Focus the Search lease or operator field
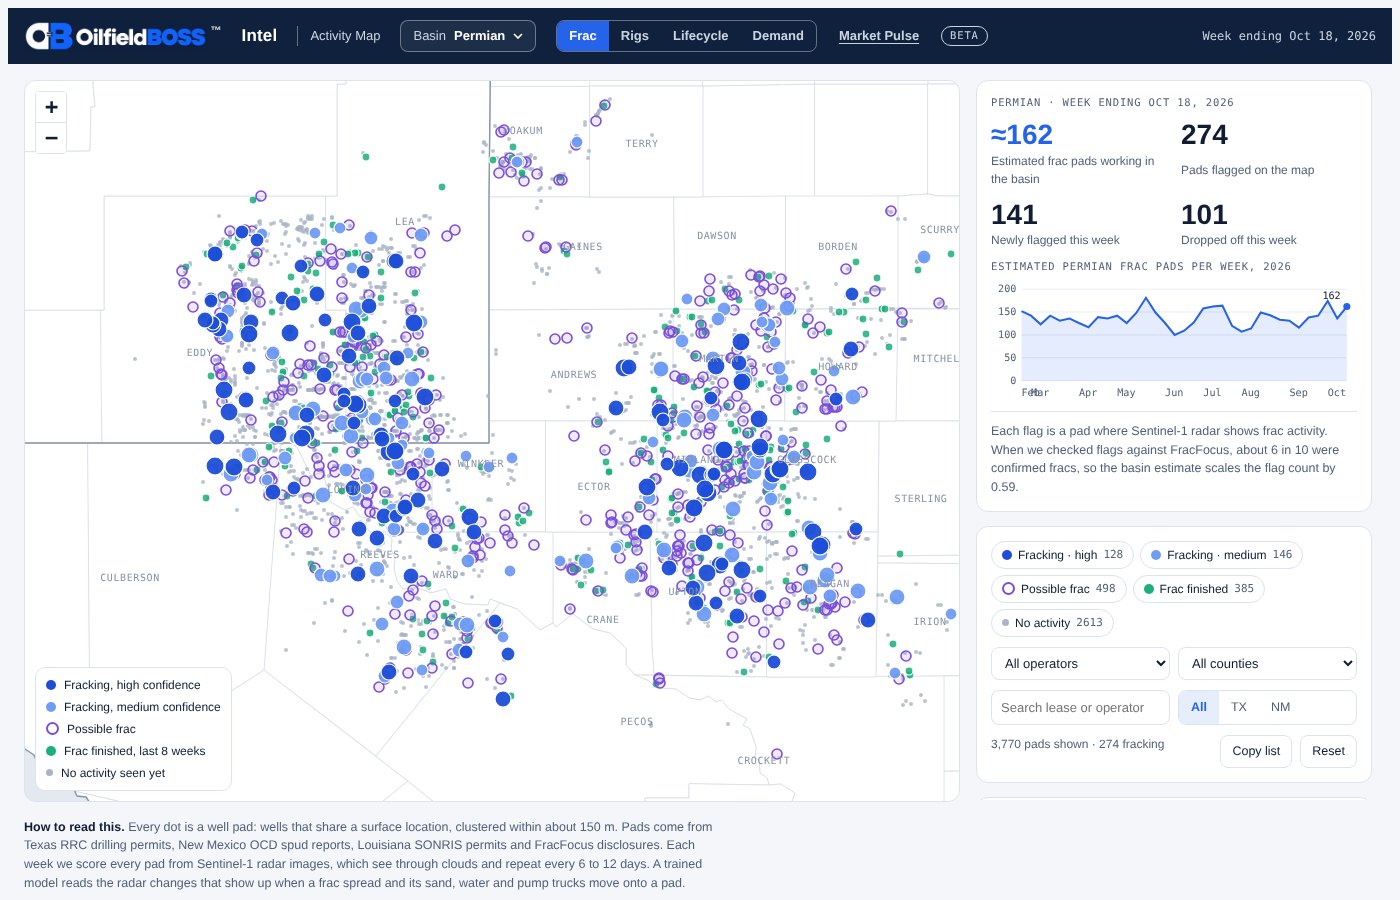The image size is (1400, 900). tap(1080, 707)
